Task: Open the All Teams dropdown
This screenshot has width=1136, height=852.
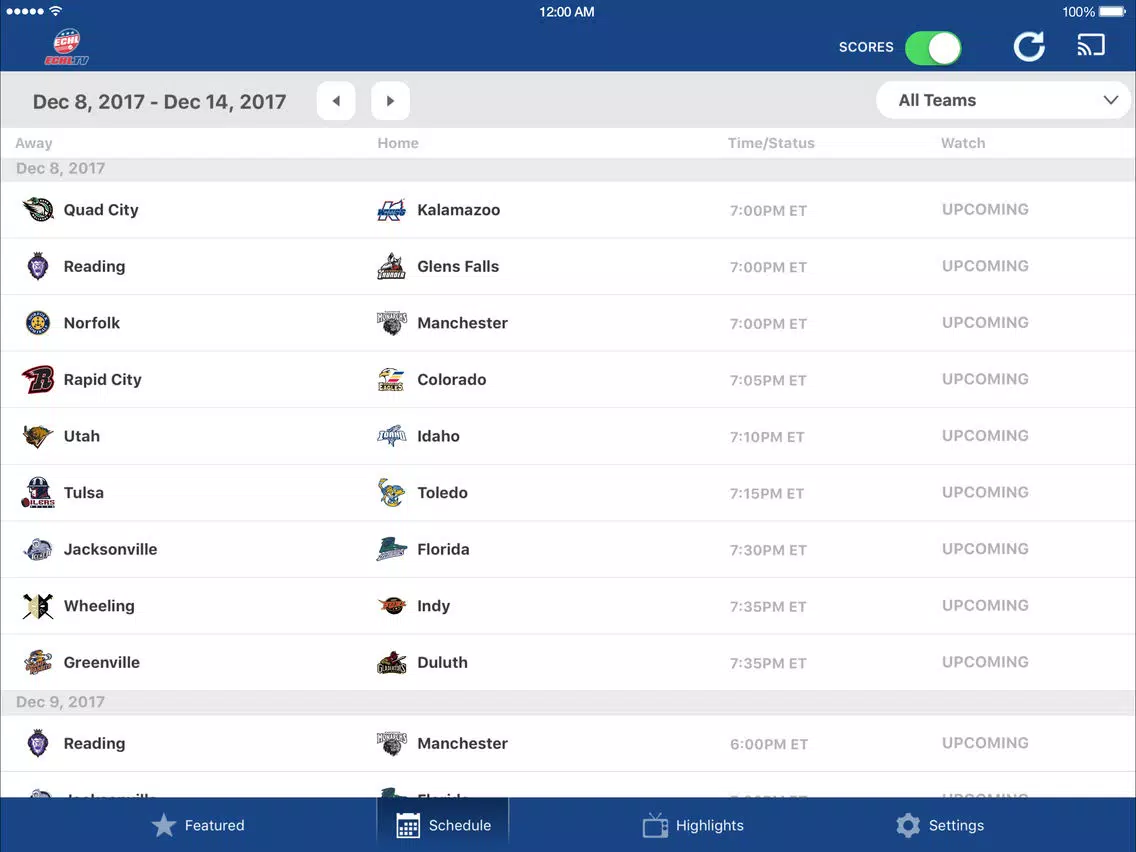Action: point(1003,100)
